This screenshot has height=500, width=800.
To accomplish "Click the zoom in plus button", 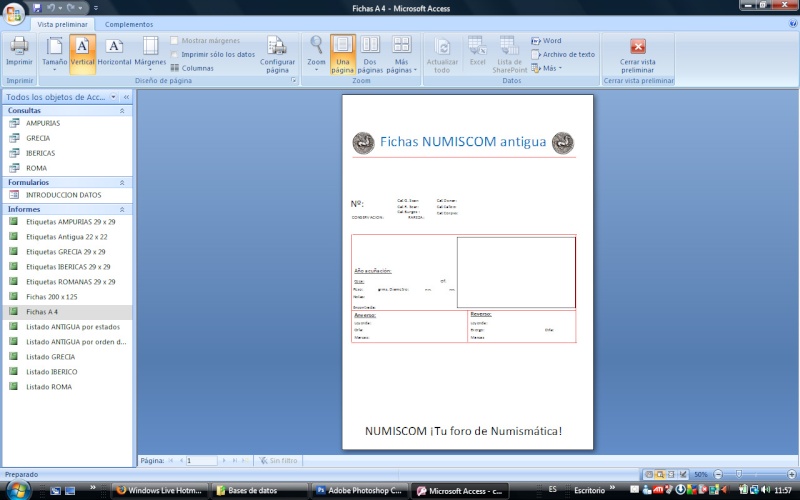I will (x=792, y=474).
